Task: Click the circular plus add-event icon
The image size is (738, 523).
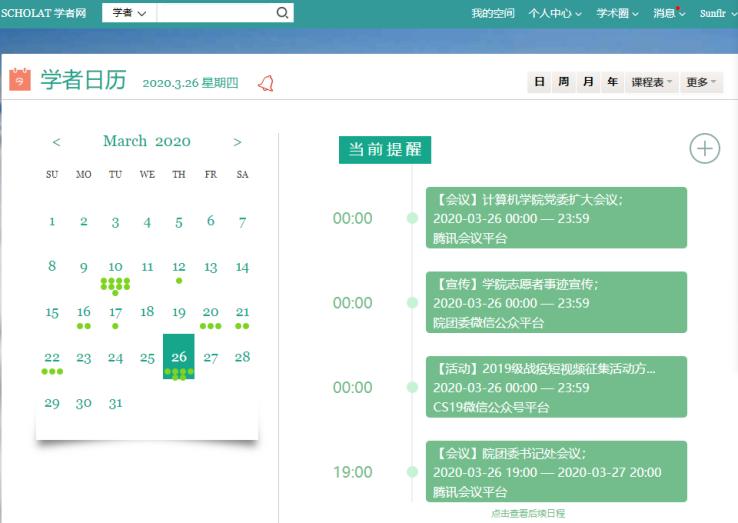Action: (x=704, y=149)
